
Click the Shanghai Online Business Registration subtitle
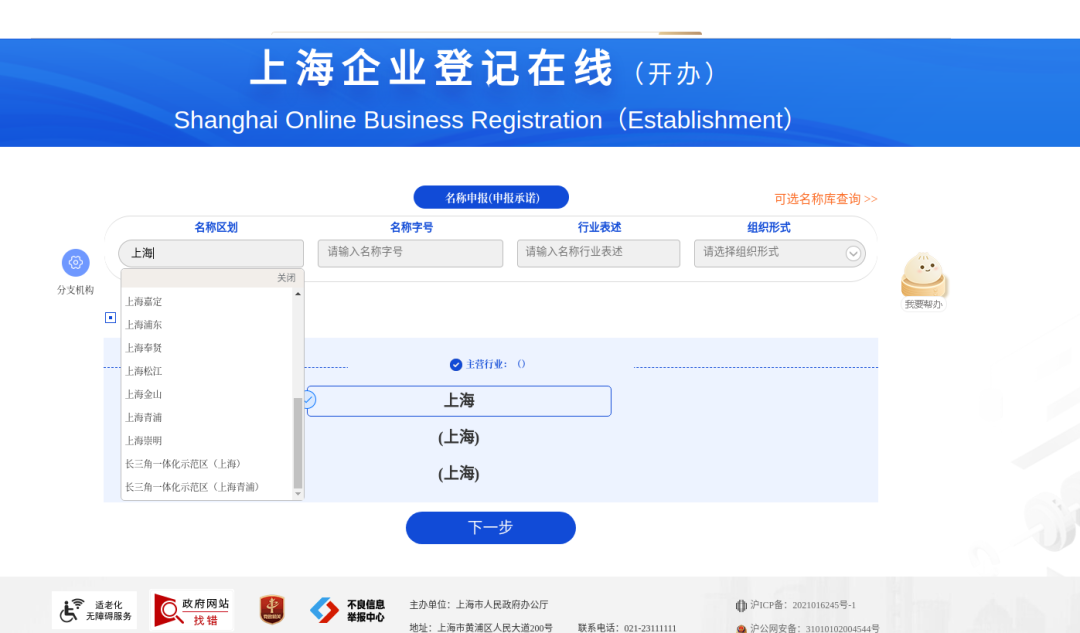click(483, 120)
